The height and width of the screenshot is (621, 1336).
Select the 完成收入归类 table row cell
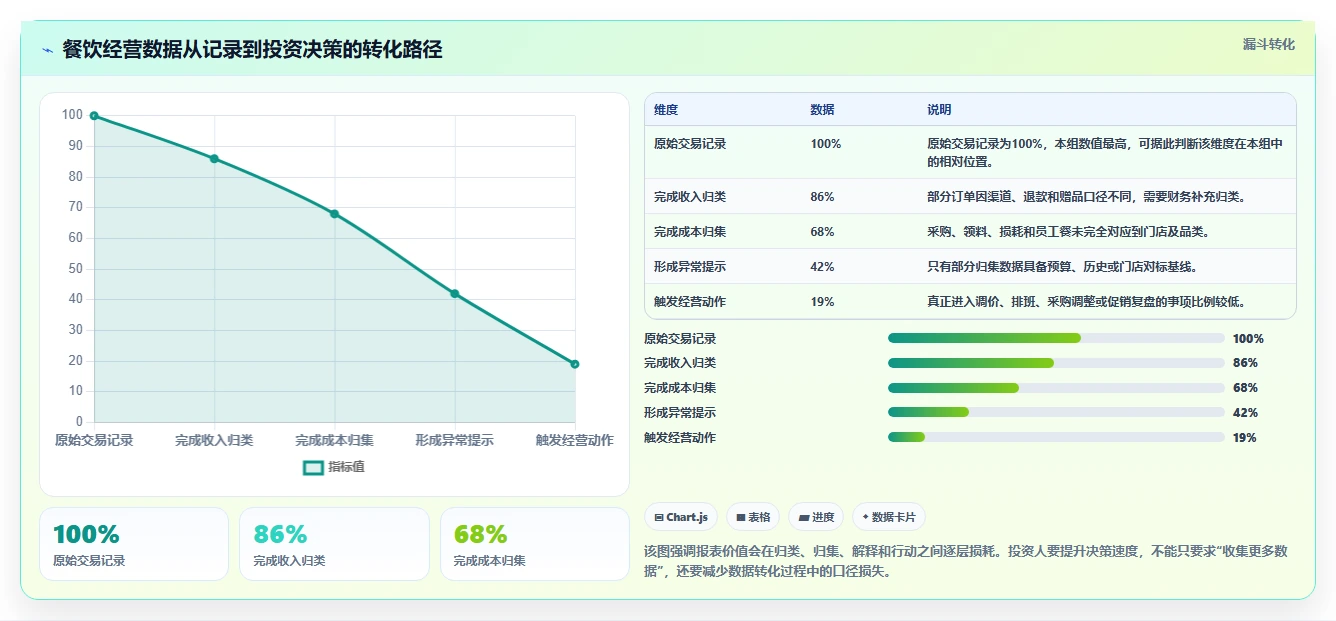pyautogui.click(x=690, y=197)
